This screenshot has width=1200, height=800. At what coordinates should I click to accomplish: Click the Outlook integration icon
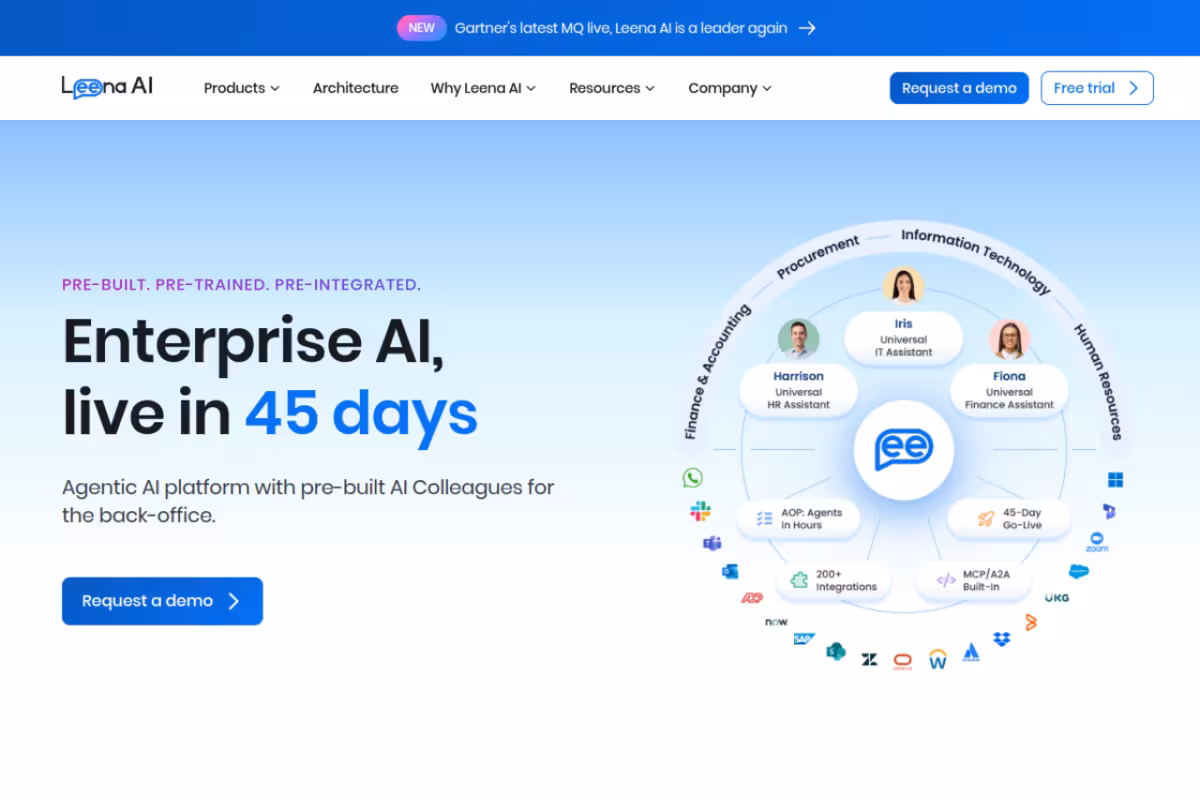click(x=730, y=571)
